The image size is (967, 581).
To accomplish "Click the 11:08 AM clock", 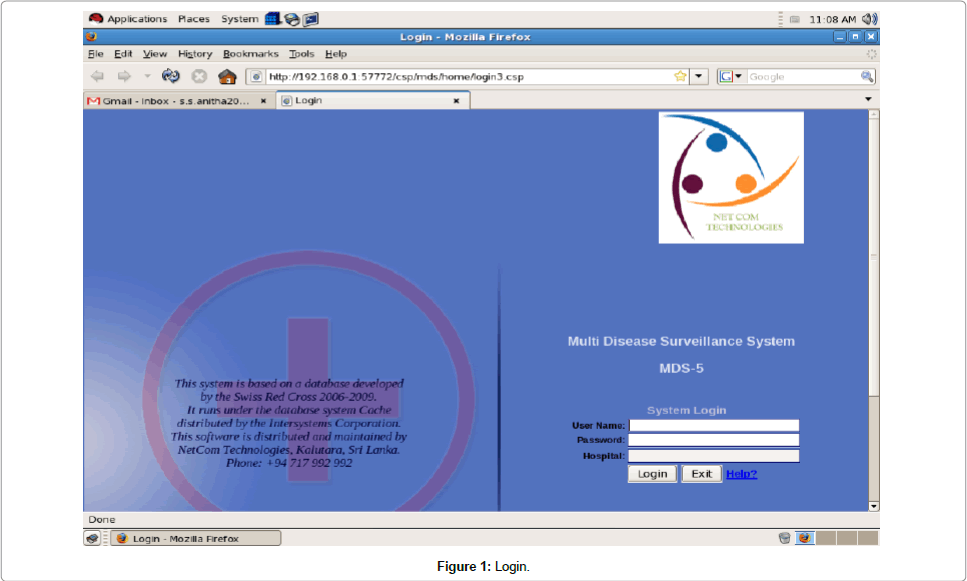I will tap(833, 19).
